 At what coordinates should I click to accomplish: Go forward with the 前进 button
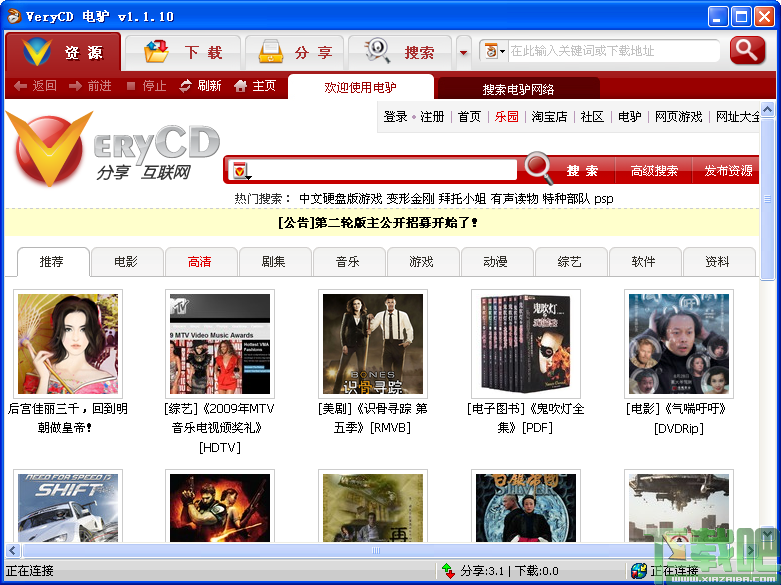tap(90, 86)
